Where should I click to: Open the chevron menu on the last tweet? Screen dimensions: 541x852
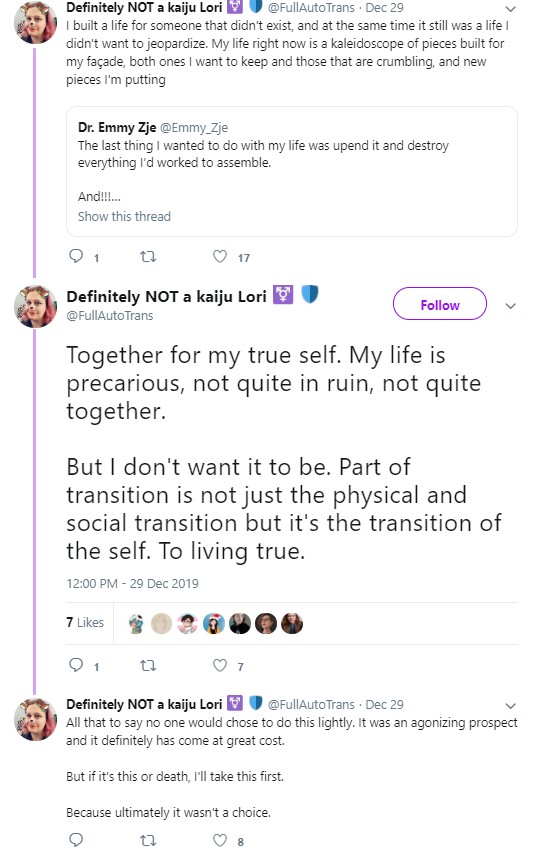pos(510,706)
